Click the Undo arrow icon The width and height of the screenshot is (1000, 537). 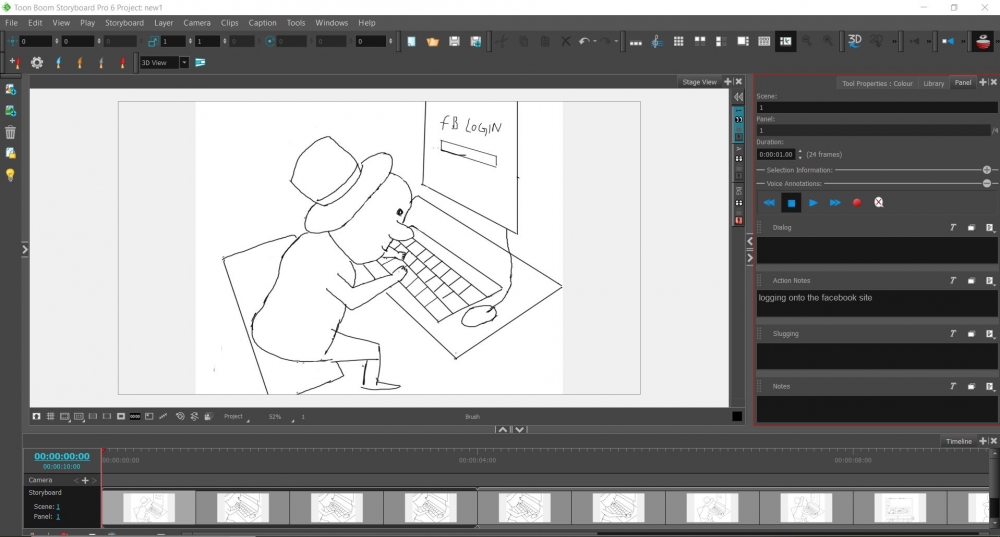coord(584,41)
